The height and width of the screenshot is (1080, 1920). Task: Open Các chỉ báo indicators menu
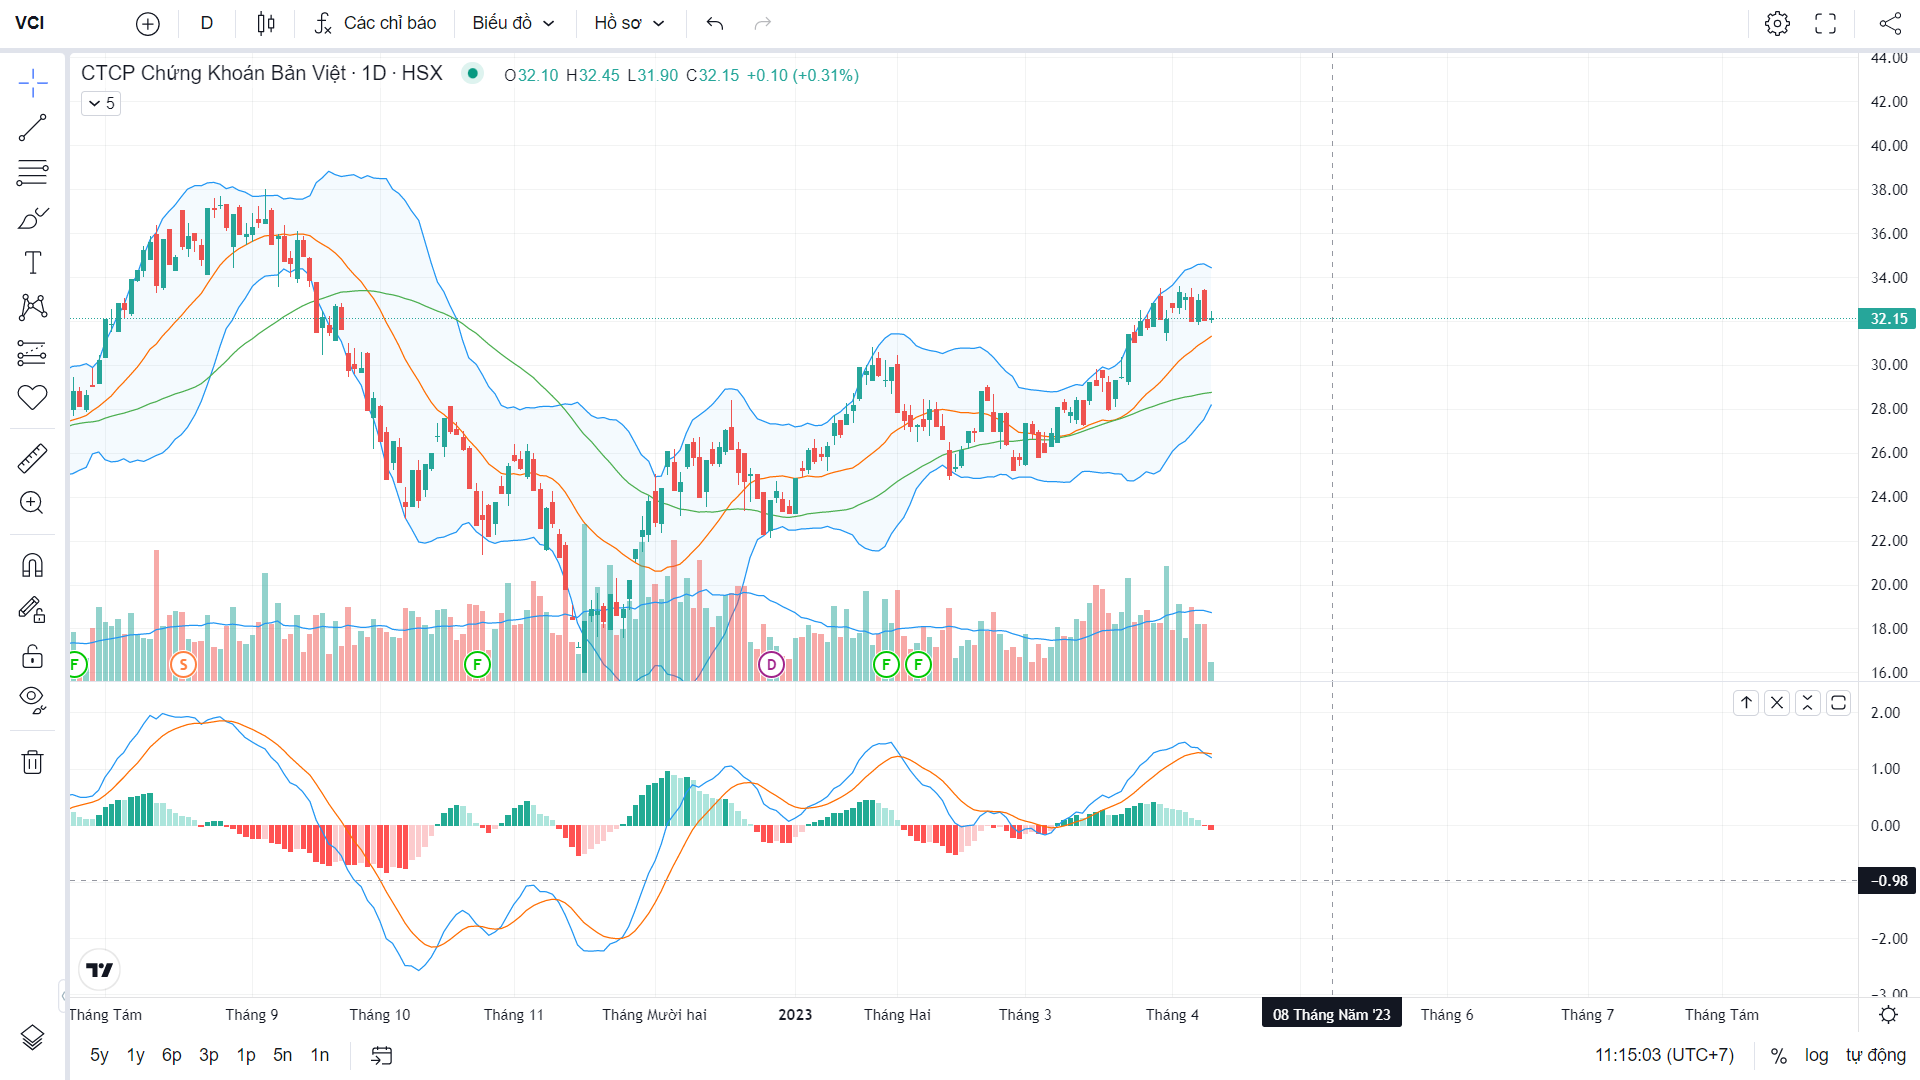(375, 23)
